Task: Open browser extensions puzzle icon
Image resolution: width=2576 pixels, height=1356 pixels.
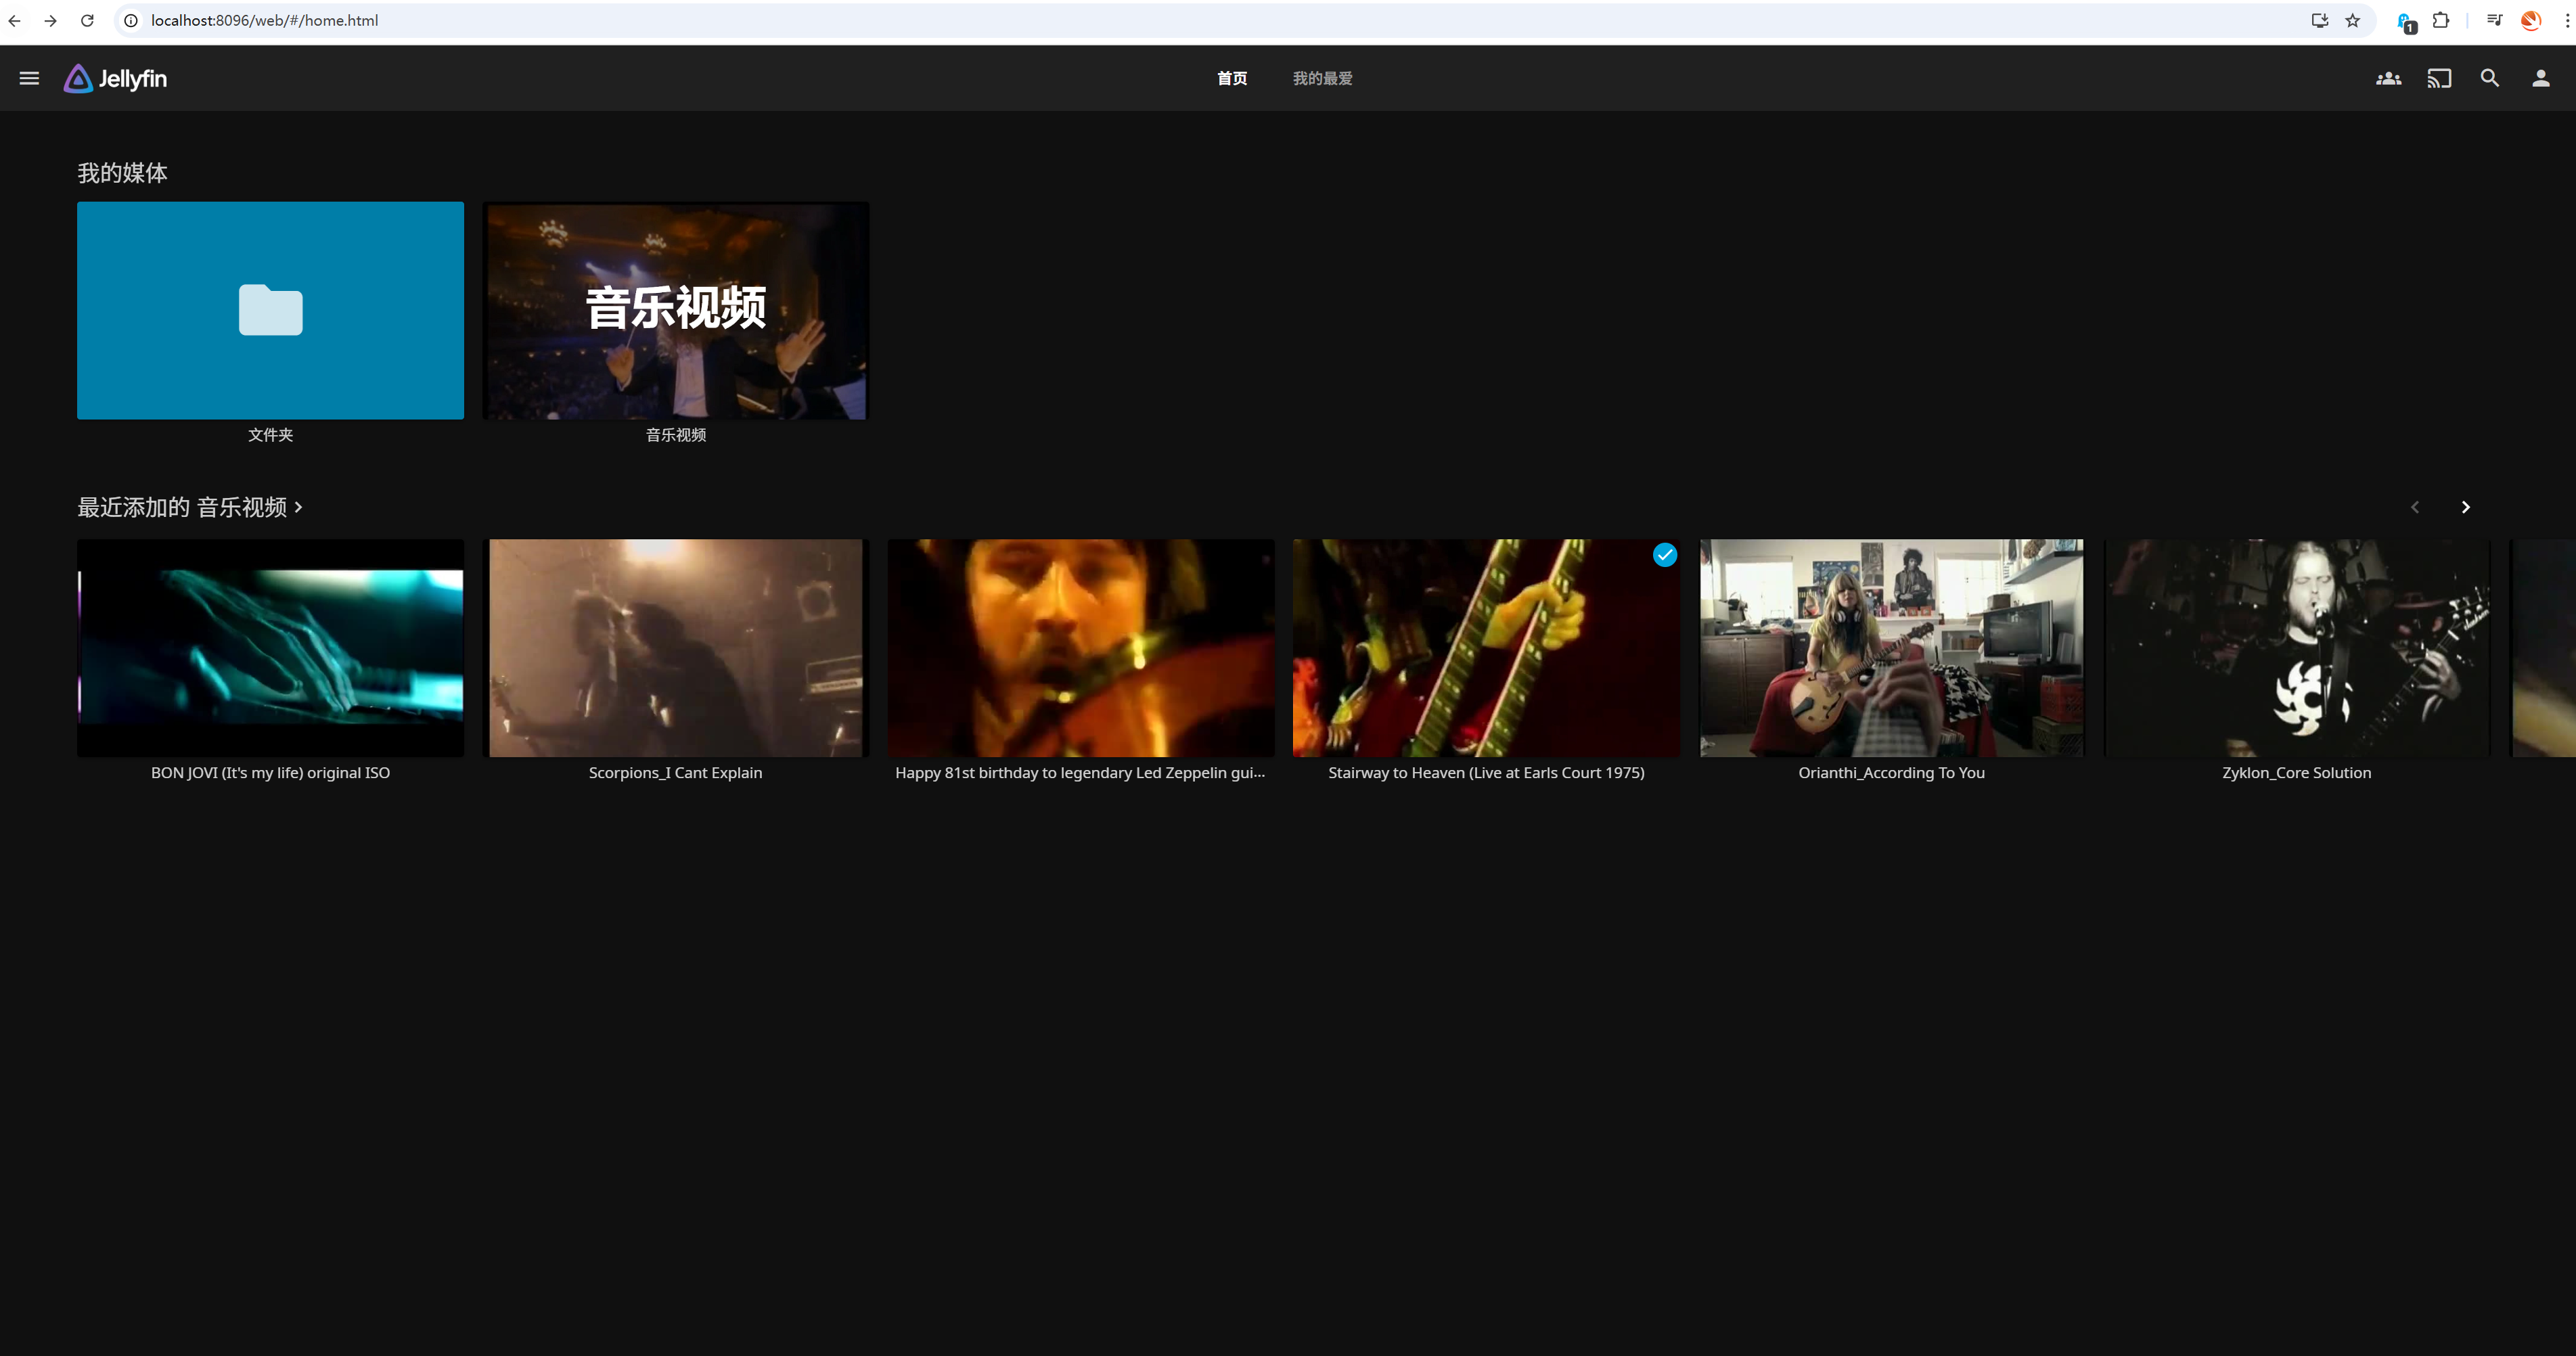Action: pos(2441,20)
